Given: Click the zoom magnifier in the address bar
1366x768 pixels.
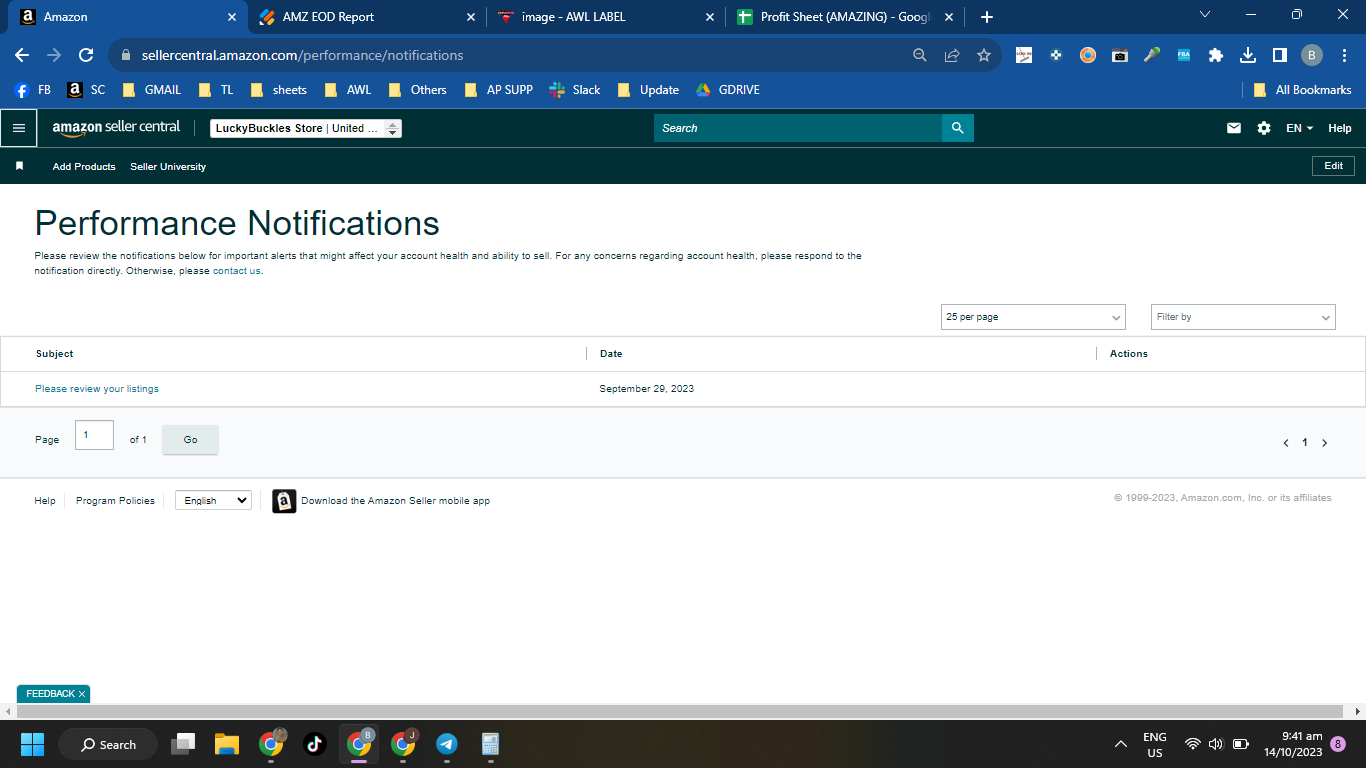Looking at the screenshot, I should 920,56.
